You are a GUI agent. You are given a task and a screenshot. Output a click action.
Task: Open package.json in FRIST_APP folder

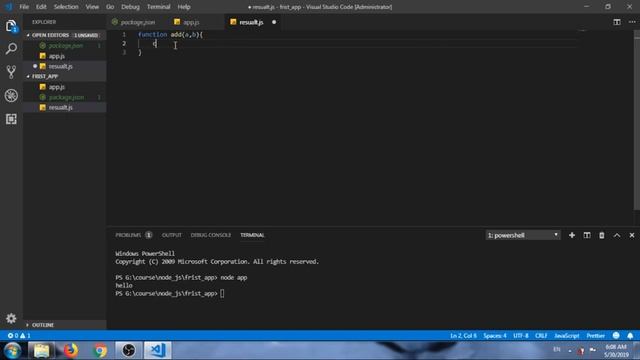point(65,97)
